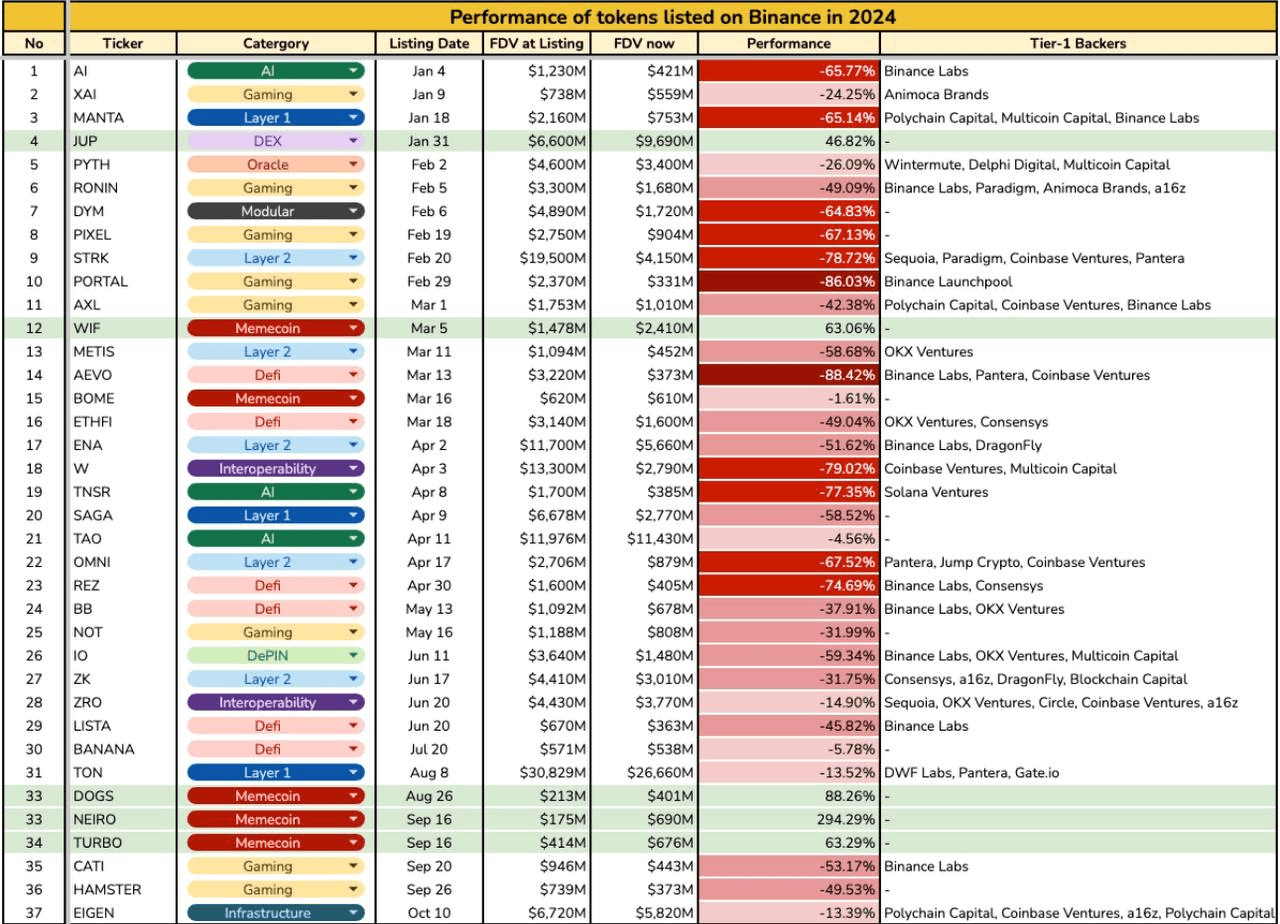Select the ETHFI ticker cell

tap(123, 422)
